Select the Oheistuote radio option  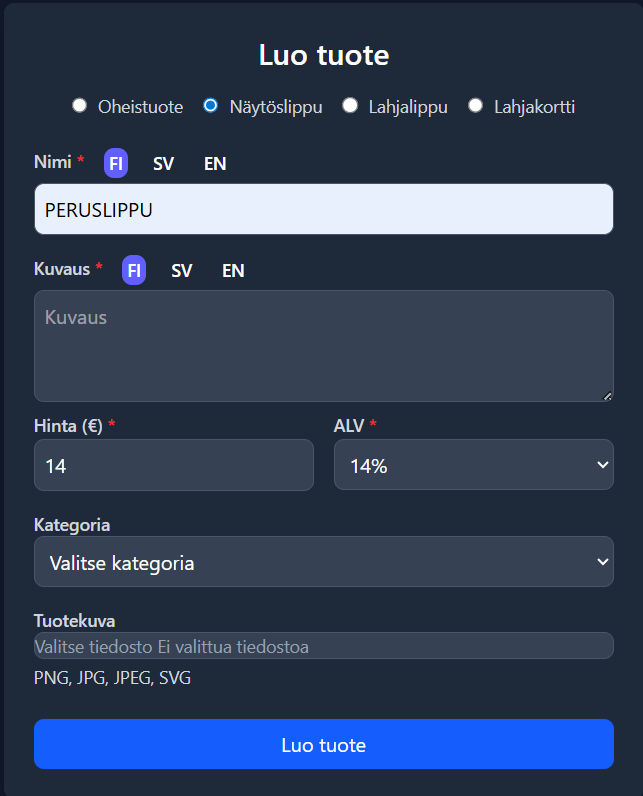click(x=80, y=106)
